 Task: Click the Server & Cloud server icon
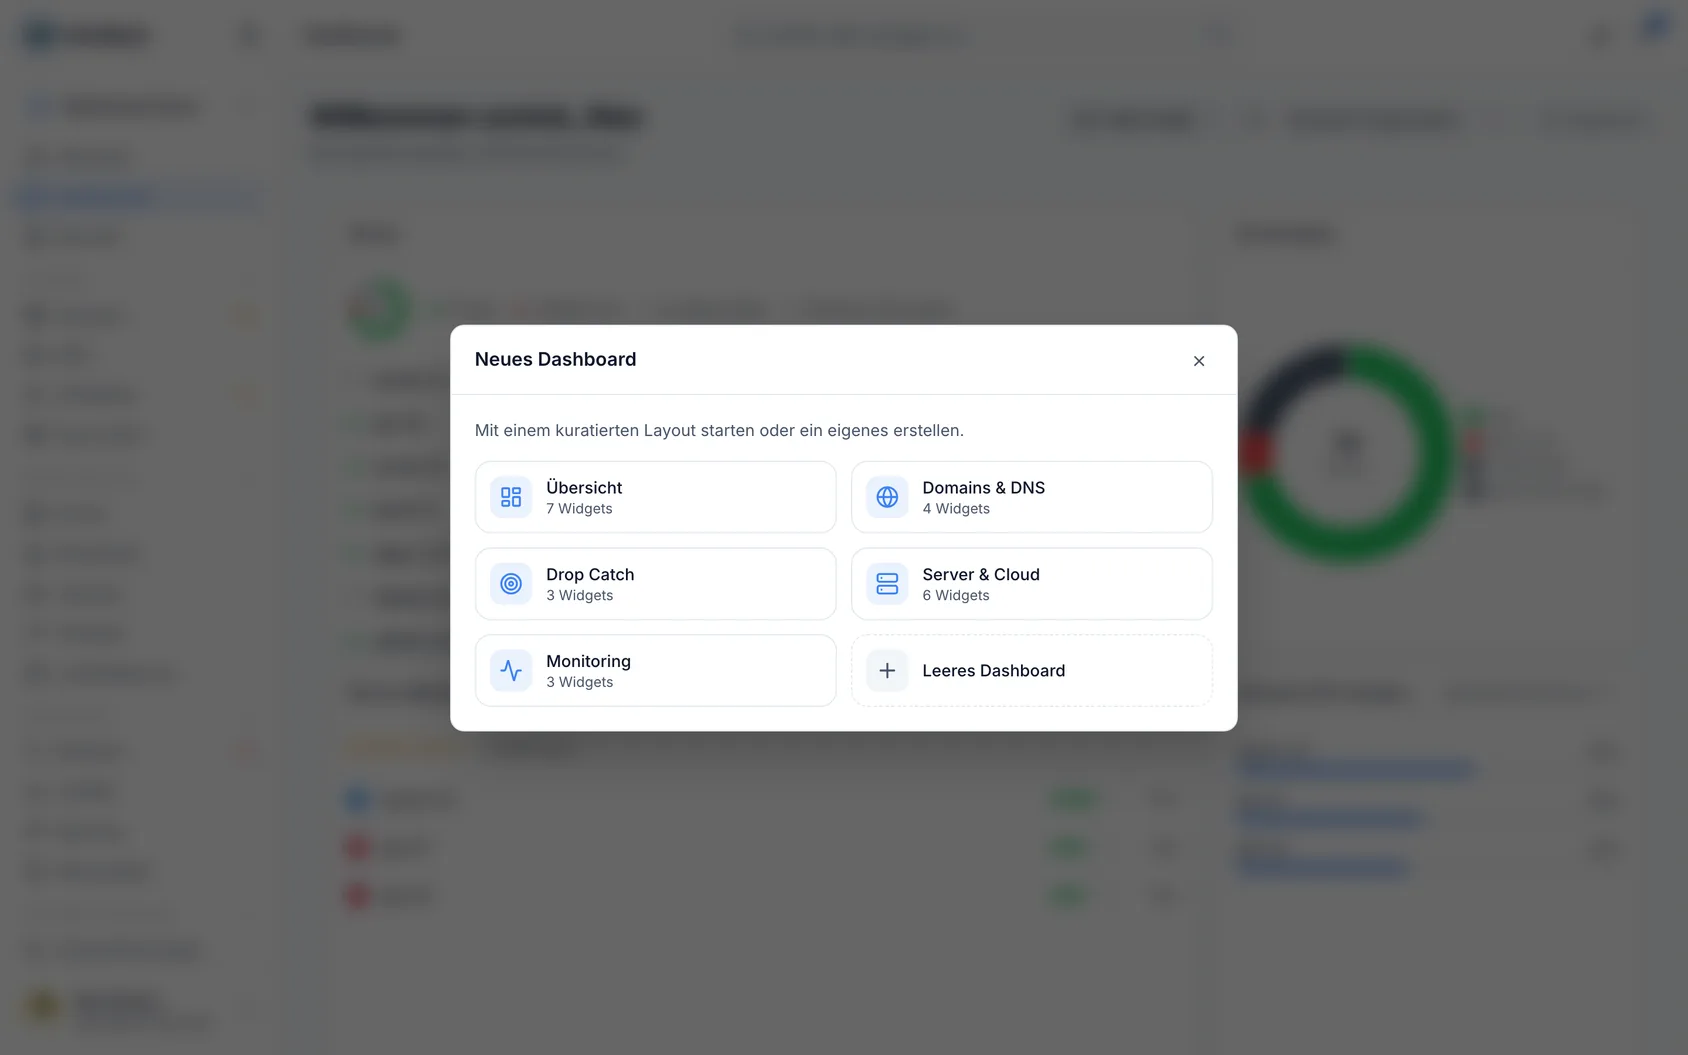point(887,584)
